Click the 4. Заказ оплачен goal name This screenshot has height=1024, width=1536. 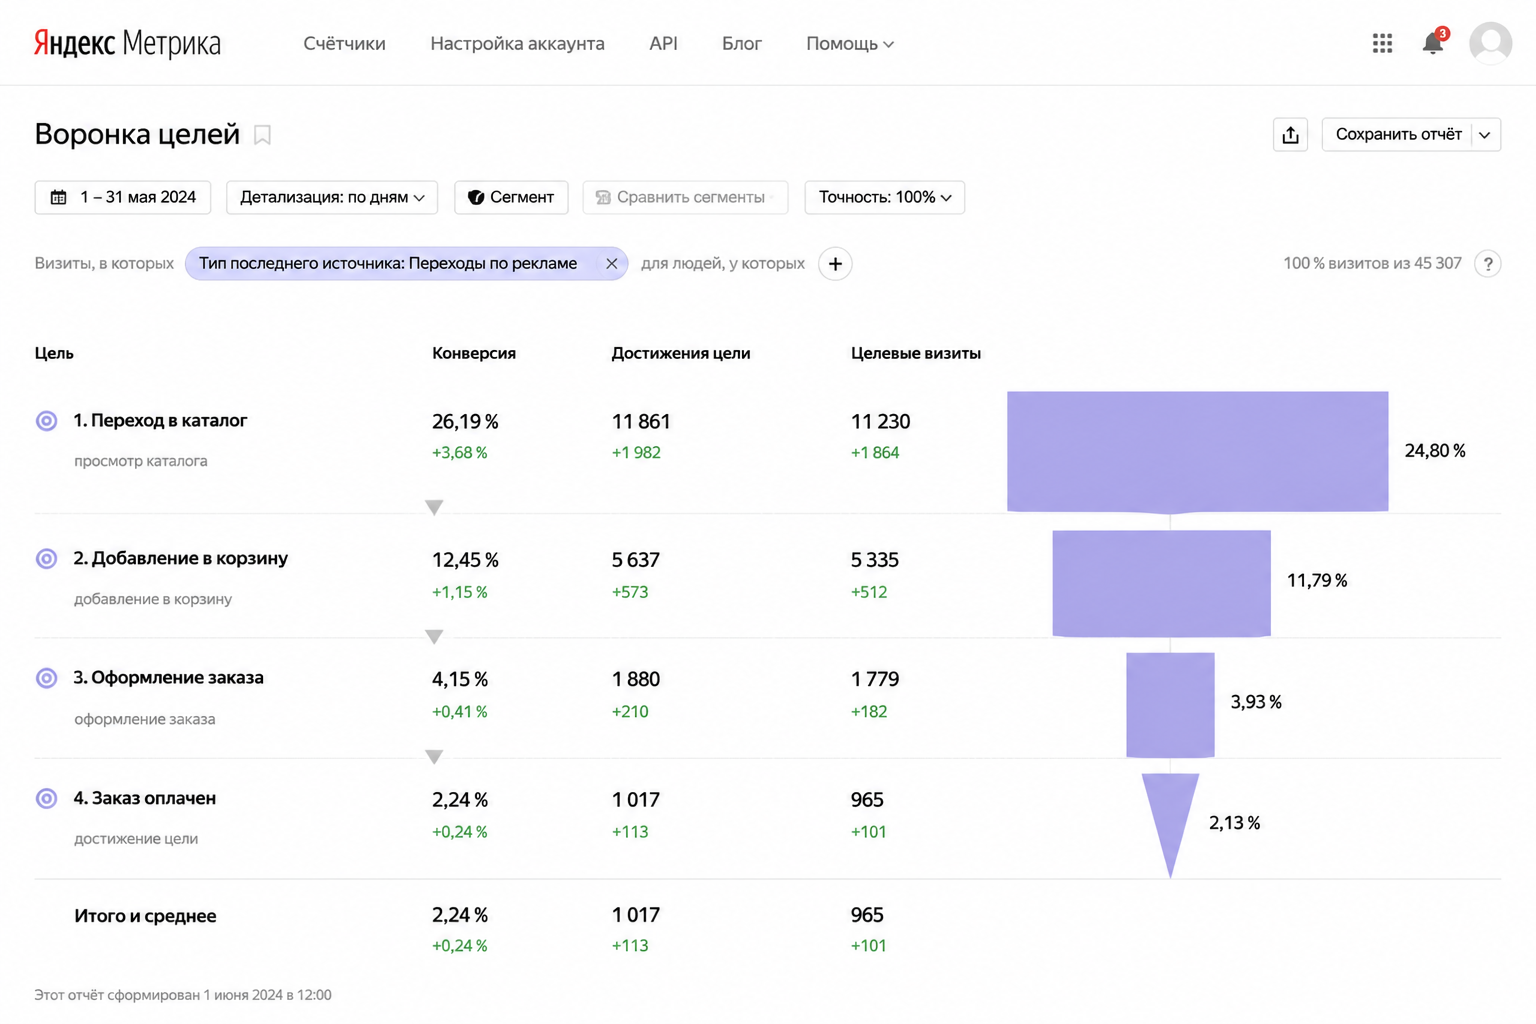tap(145, 798)
